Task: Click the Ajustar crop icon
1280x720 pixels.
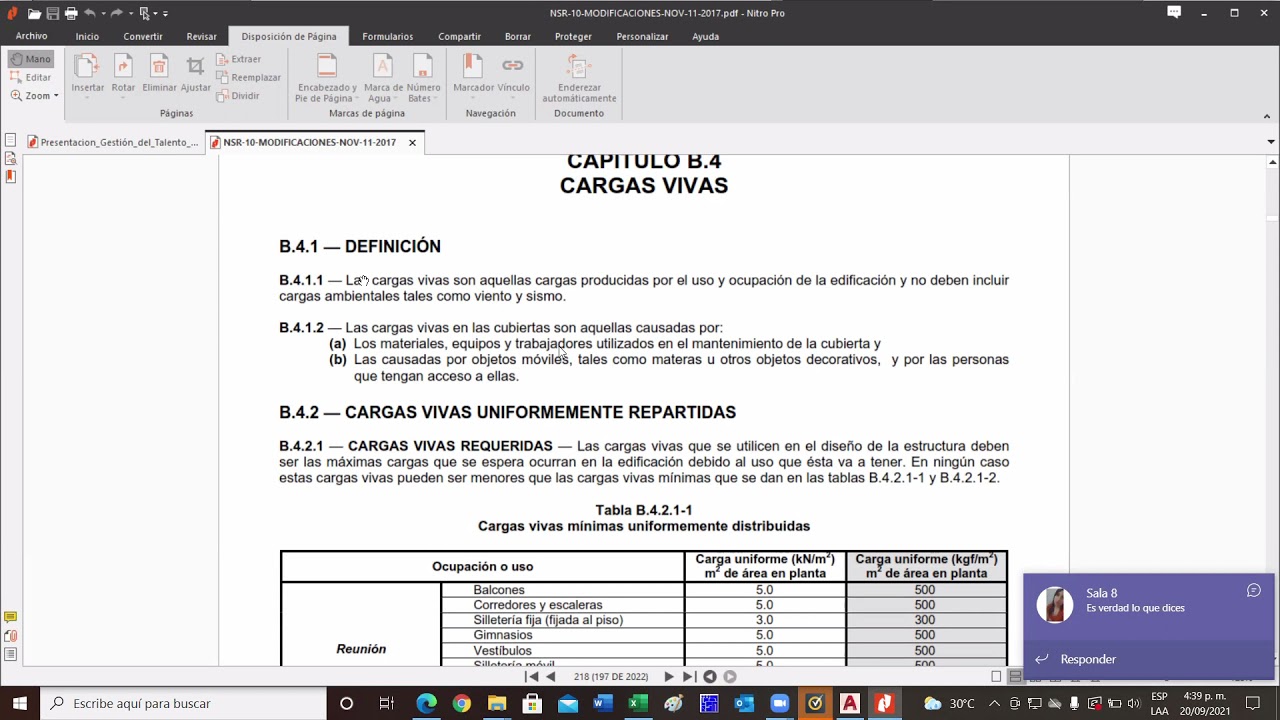Action: point(195,67)
